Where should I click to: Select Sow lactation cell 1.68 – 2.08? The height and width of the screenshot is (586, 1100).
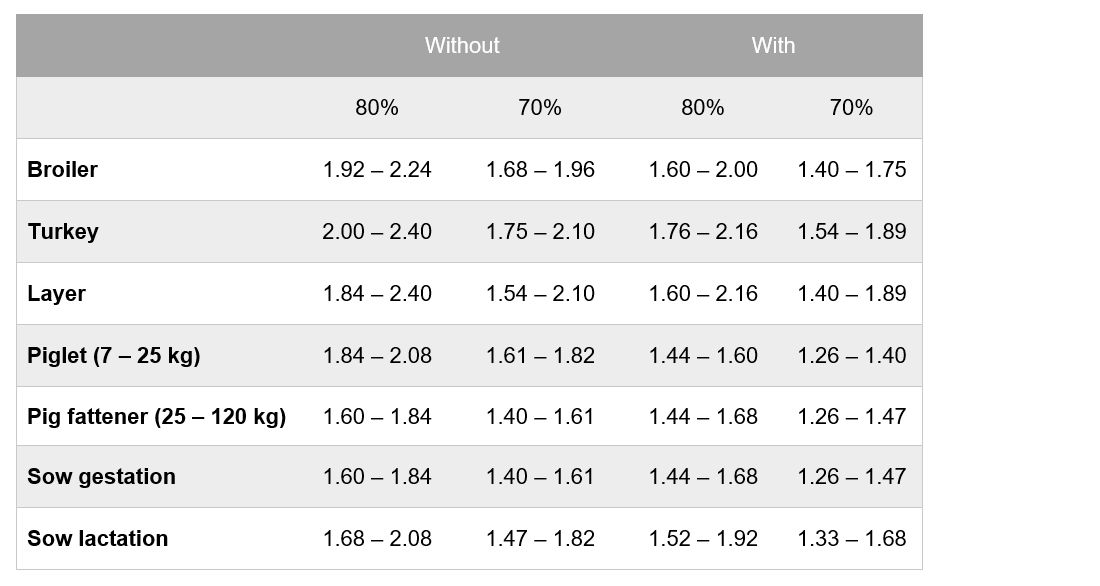(377, 539)
